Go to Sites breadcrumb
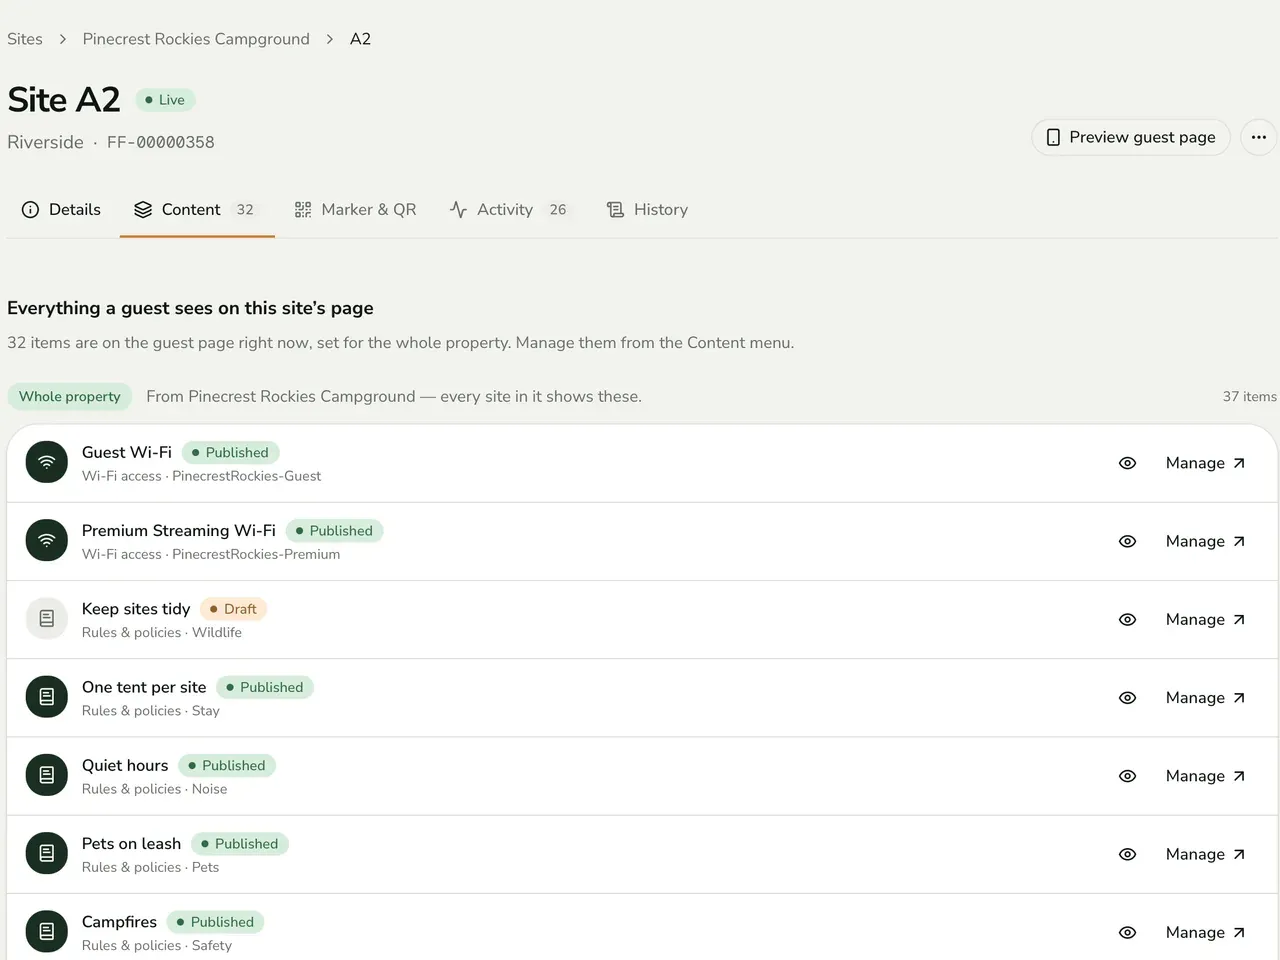 tap(25, 39)
